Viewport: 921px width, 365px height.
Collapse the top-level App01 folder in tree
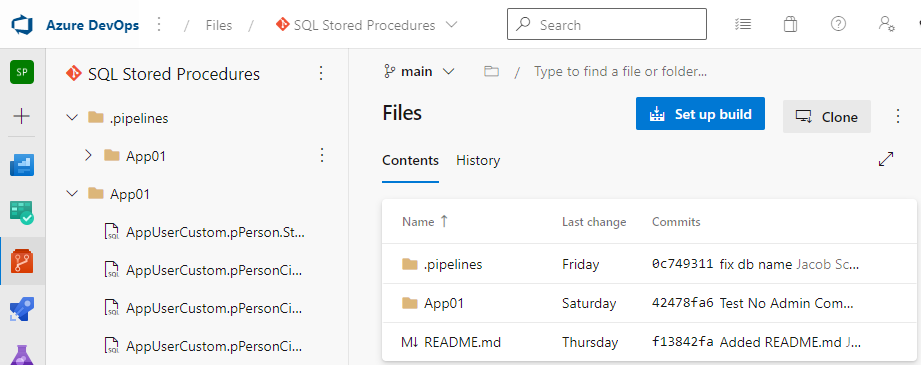click(x=72, y=193)
